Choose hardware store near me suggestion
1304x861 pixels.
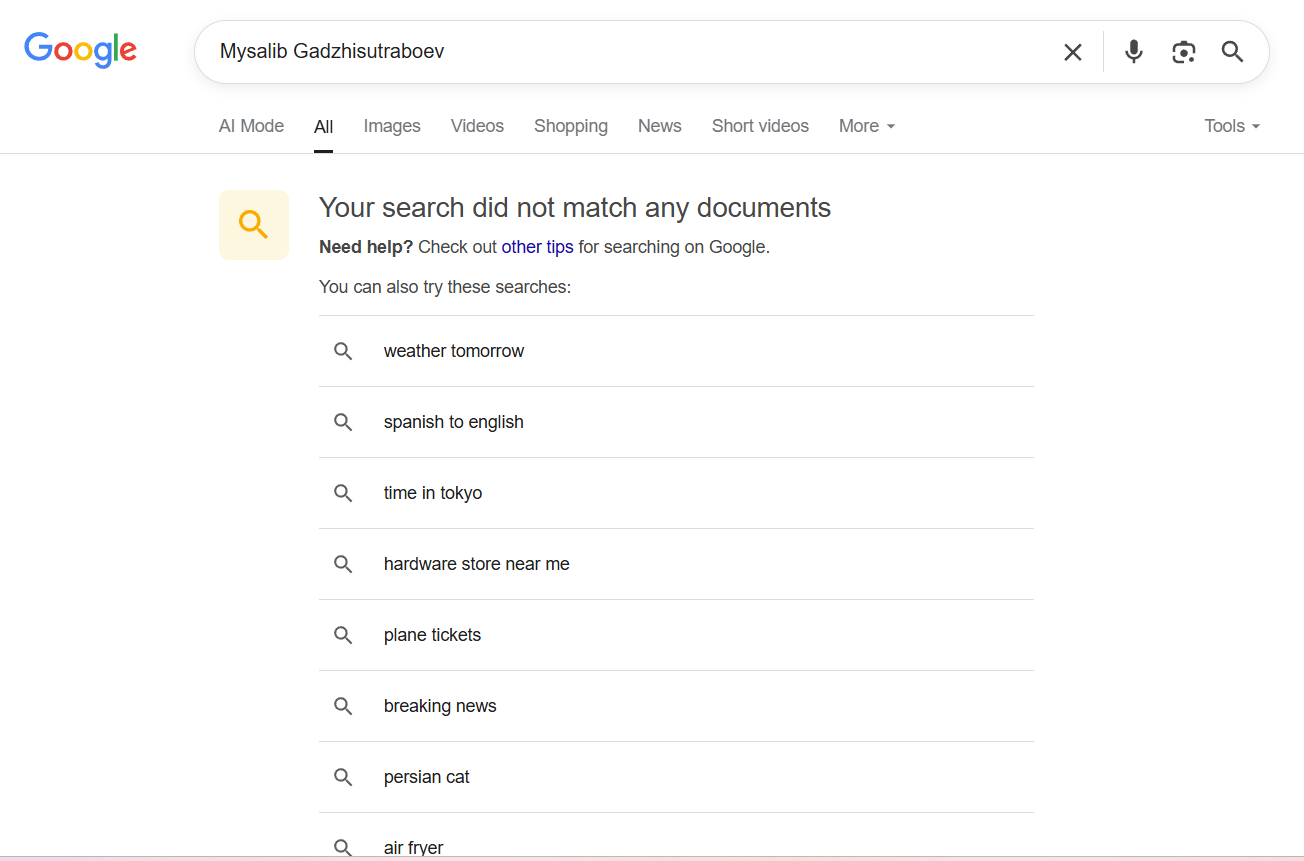click(676, 564)
